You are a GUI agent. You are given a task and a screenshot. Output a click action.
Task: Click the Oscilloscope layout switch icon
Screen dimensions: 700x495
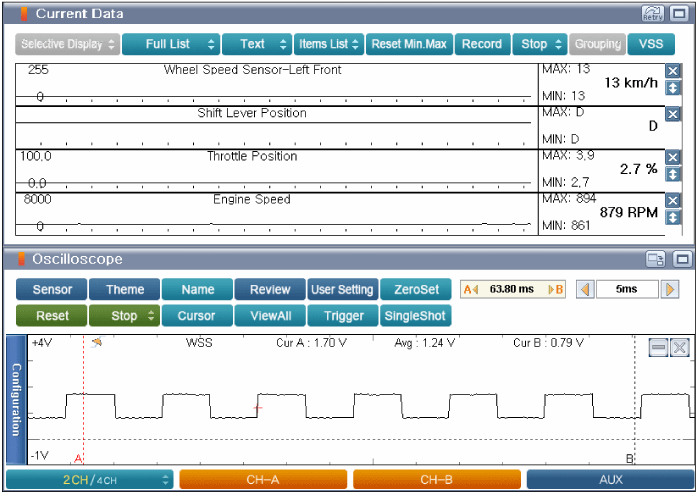[x=655, y=259]
